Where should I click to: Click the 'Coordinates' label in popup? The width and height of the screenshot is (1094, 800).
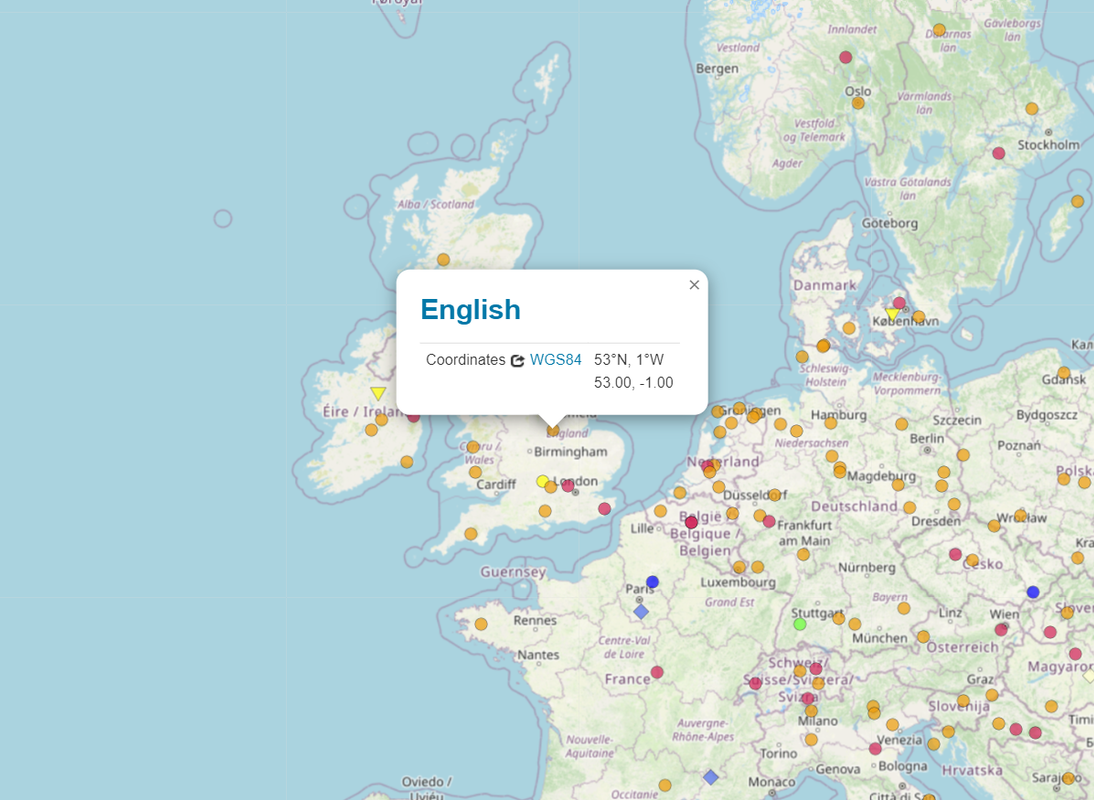(465, 360)
